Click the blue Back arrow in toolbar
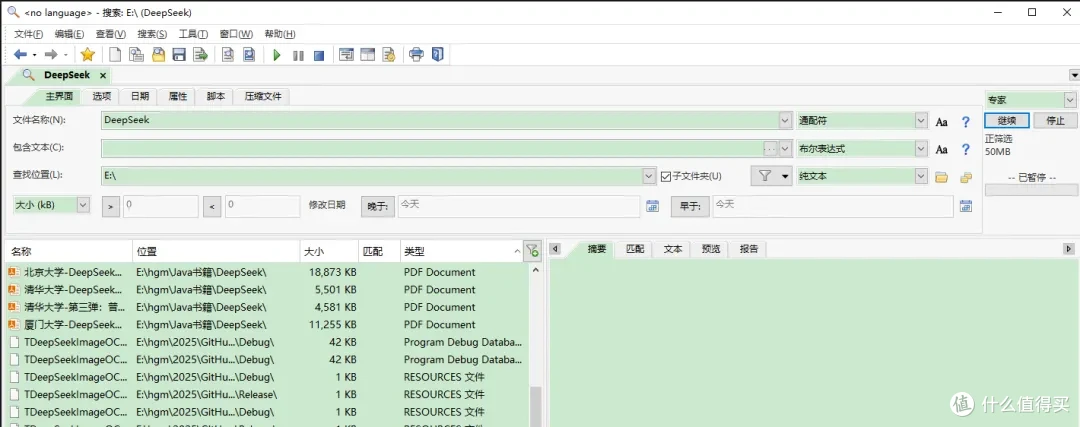 click(x=20, y=55)
